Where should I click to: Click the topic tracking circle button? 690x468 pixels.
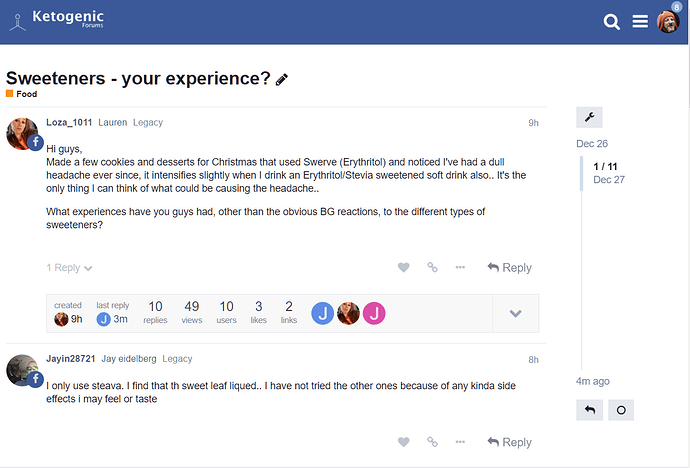pyautogui.click(x=620, y=410)
